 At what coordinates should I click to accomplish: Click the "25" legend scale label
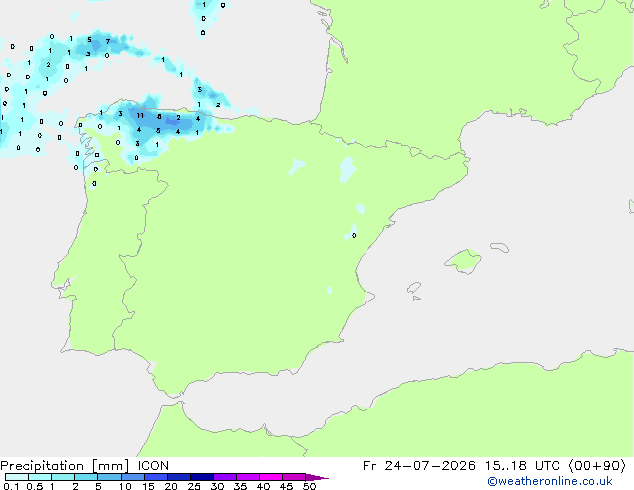point(194,486)
